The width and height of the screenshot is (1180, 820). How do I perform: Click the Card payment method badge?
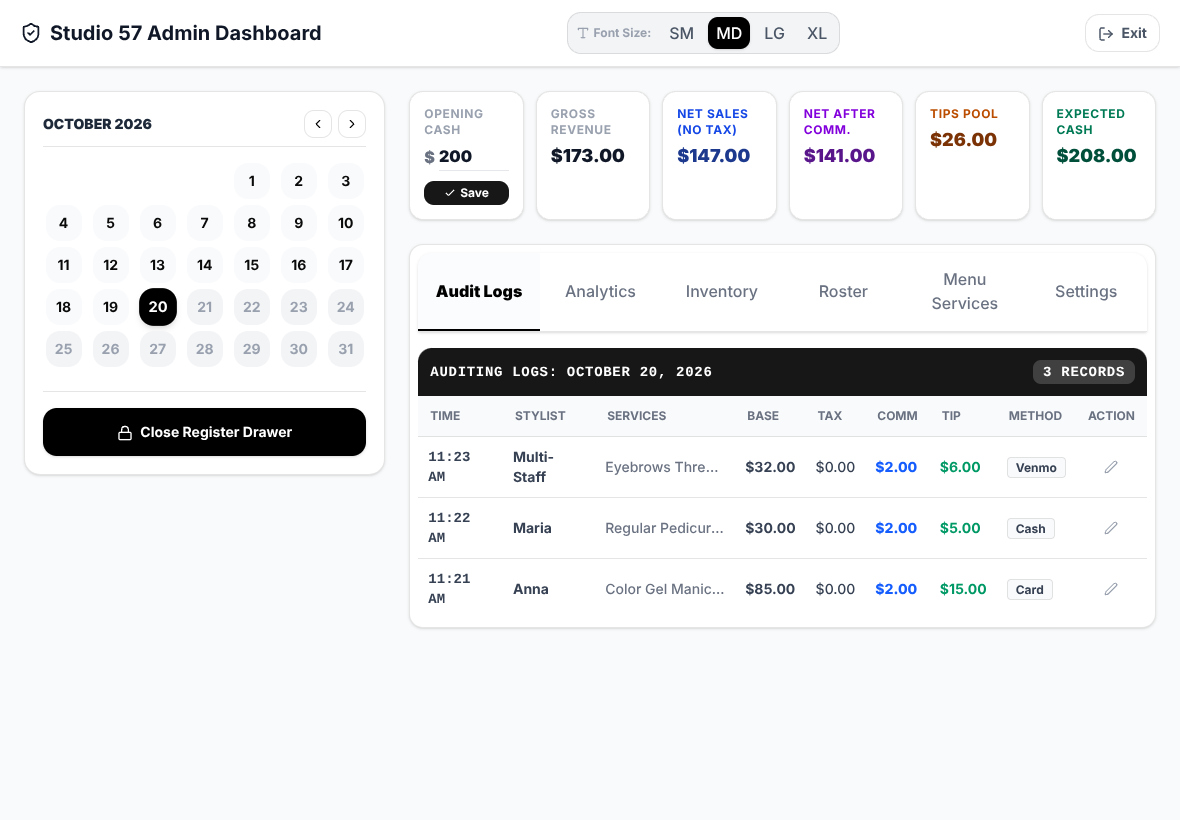pyautogui.click(x=1029, y=590)
